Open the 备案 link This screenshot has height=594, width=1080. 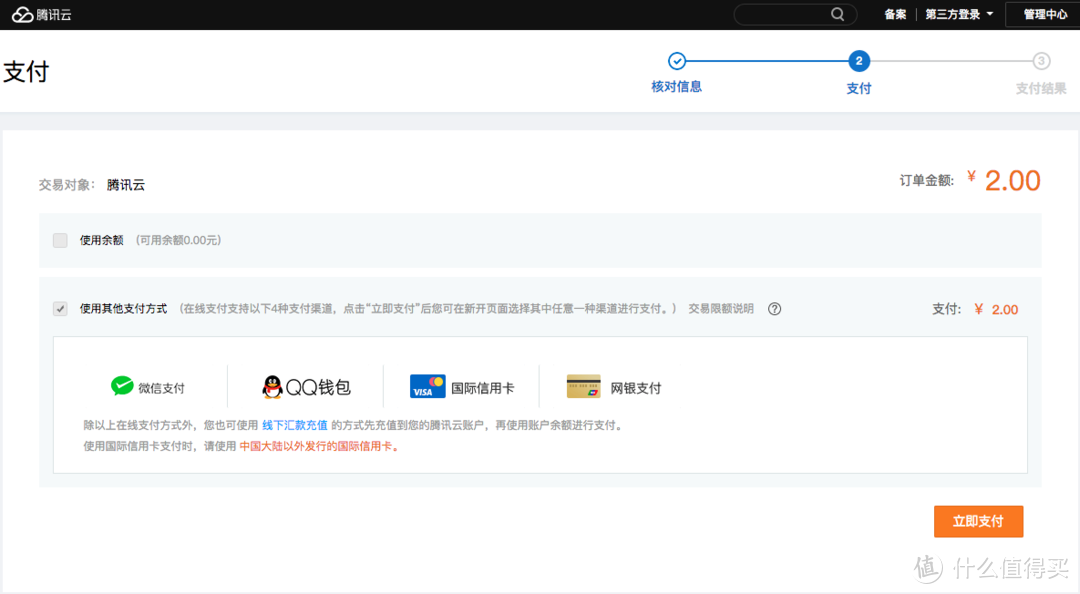tap(895, 14)
